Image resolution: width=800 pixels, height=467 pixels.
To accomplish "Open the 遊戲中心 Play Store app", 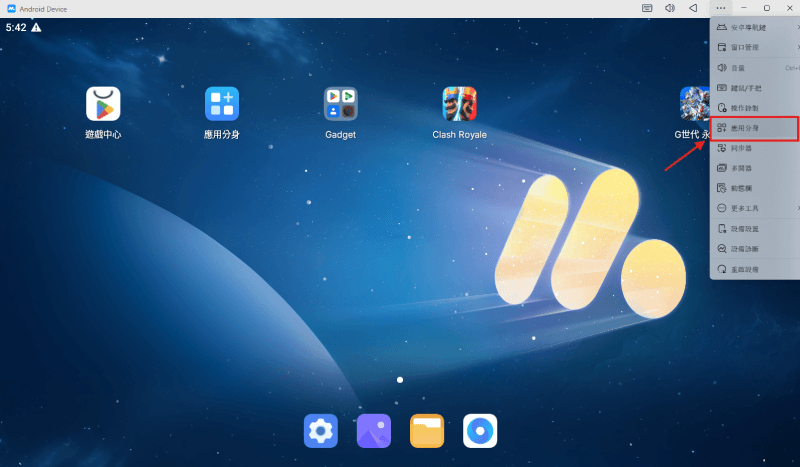I will (x=103, y=104).
